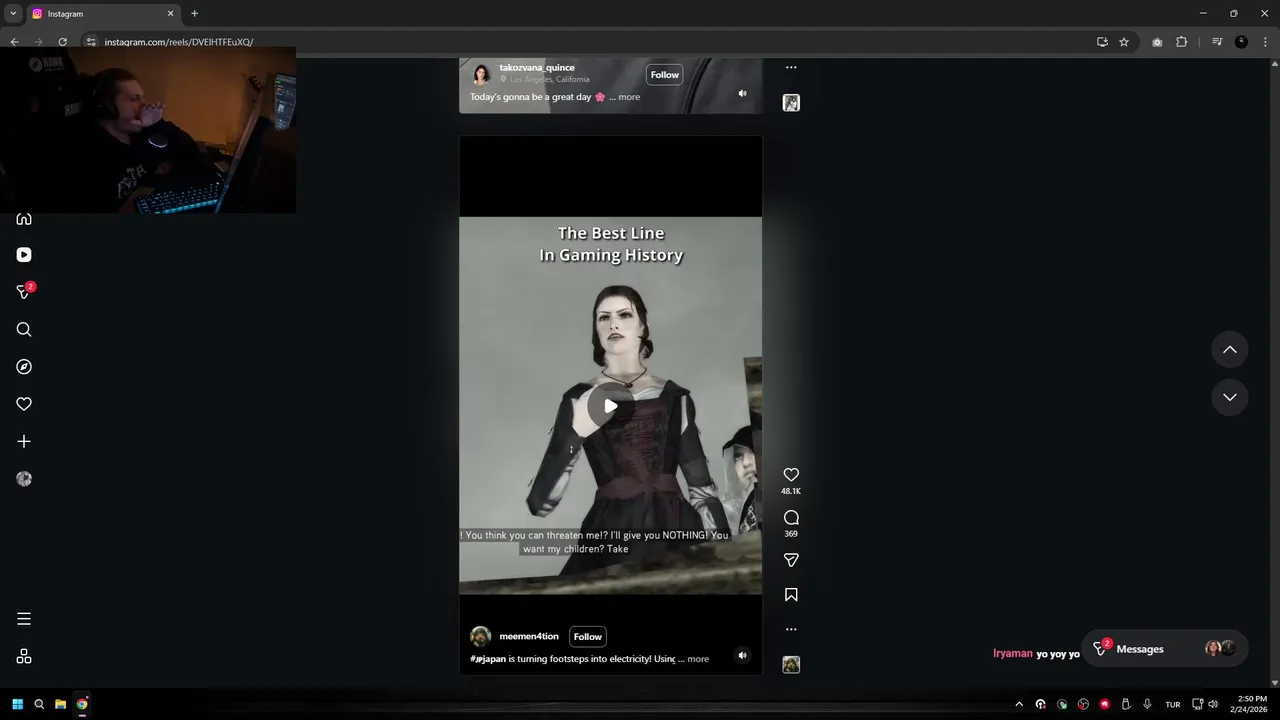
Task: Go to previous reel with up arrow
Action: pos(1230,350)
